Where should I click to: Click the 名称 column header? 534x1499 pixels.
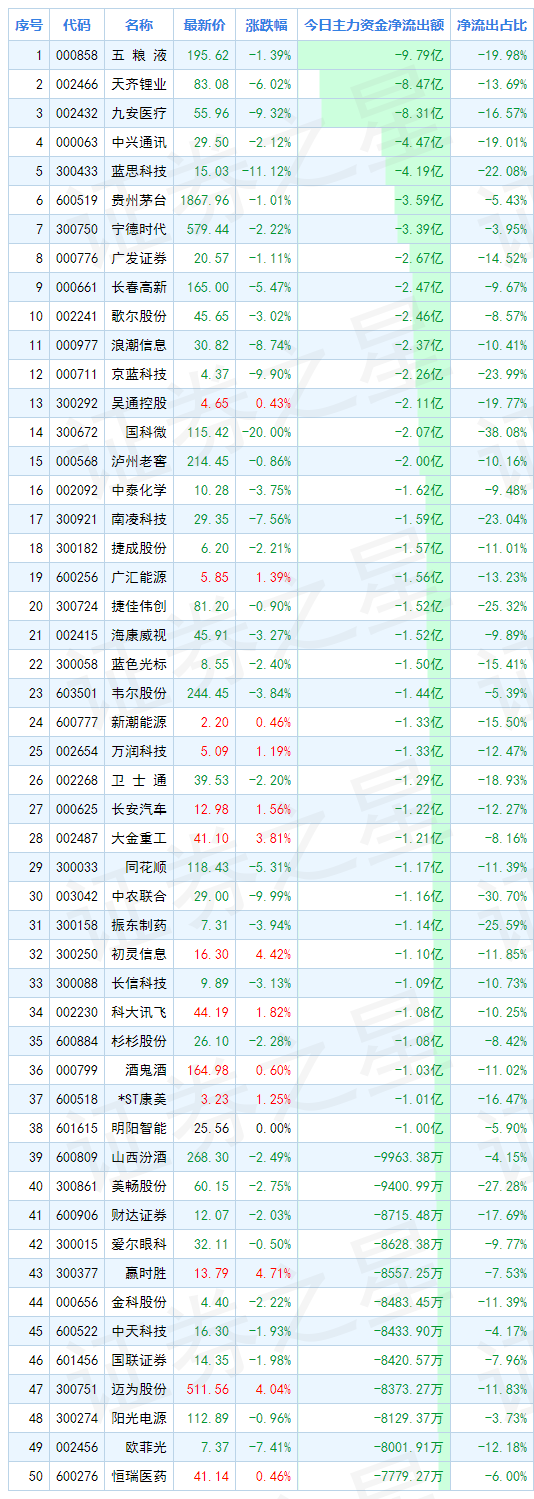pyautogui.click(x=140, y=25)
